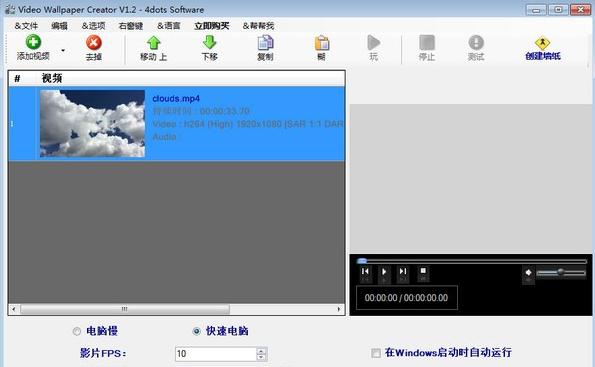The width and height of the screenshot is (595, 367).
Task: Minimize the Video Wallpaper Creator window
Action: (536, 9)
